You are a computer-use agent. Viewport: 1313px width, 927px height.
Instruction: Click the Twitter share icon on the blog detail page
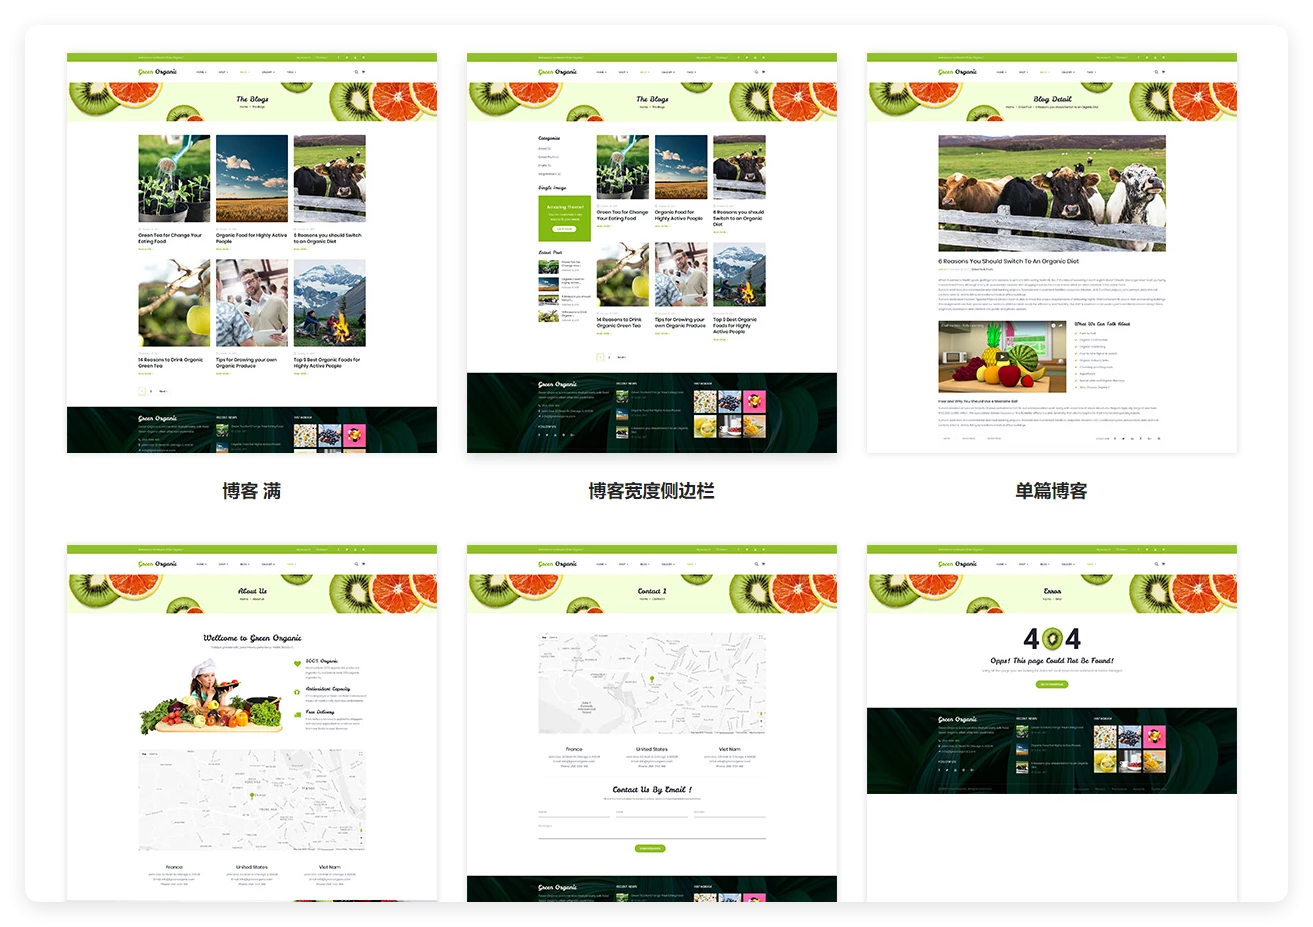point(1124,439)
